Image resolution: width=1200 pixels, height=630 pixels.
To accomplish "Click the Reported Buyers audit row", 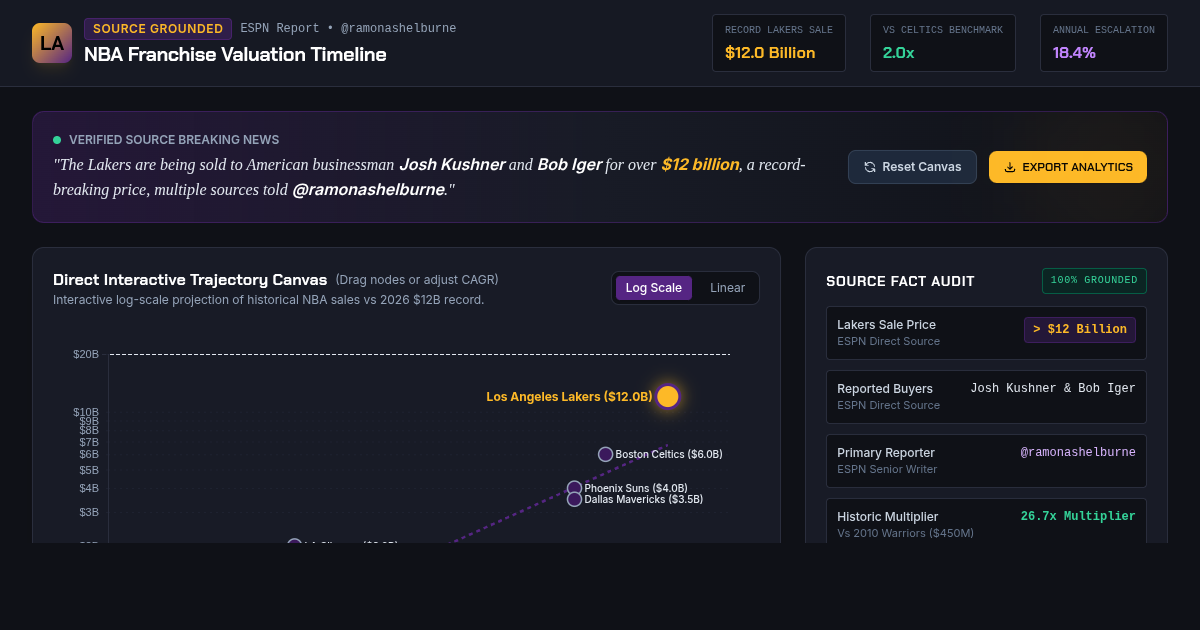I will tap(986, 397).
